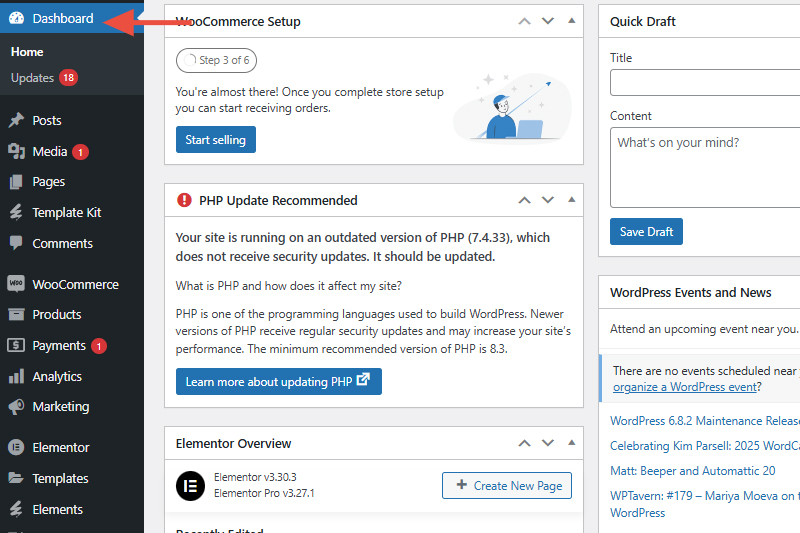Collapse the PHP Update Recommended panel
Image resolution: width=800 pixels, height=533 pixels.
click(571, 199)
